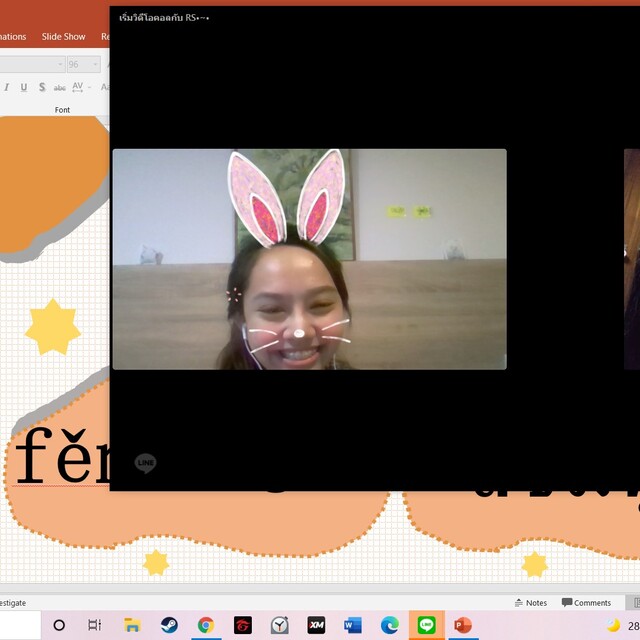Click the LINE taskbar icon

point(426,625)
